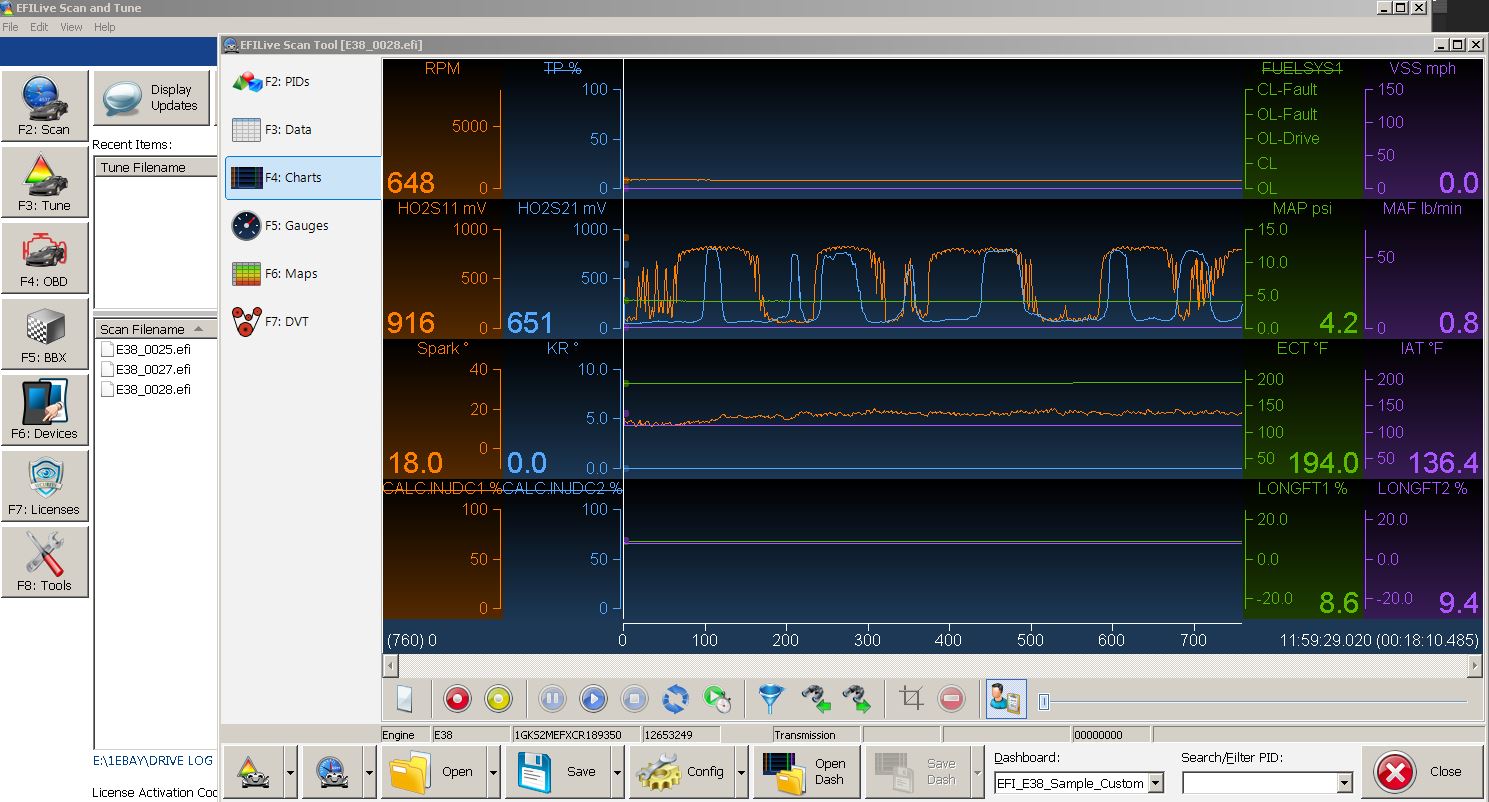This screenshot has height=802, width=1489.
Task: Click the Tune Filename column header
Action: click(x=155, y=167)
